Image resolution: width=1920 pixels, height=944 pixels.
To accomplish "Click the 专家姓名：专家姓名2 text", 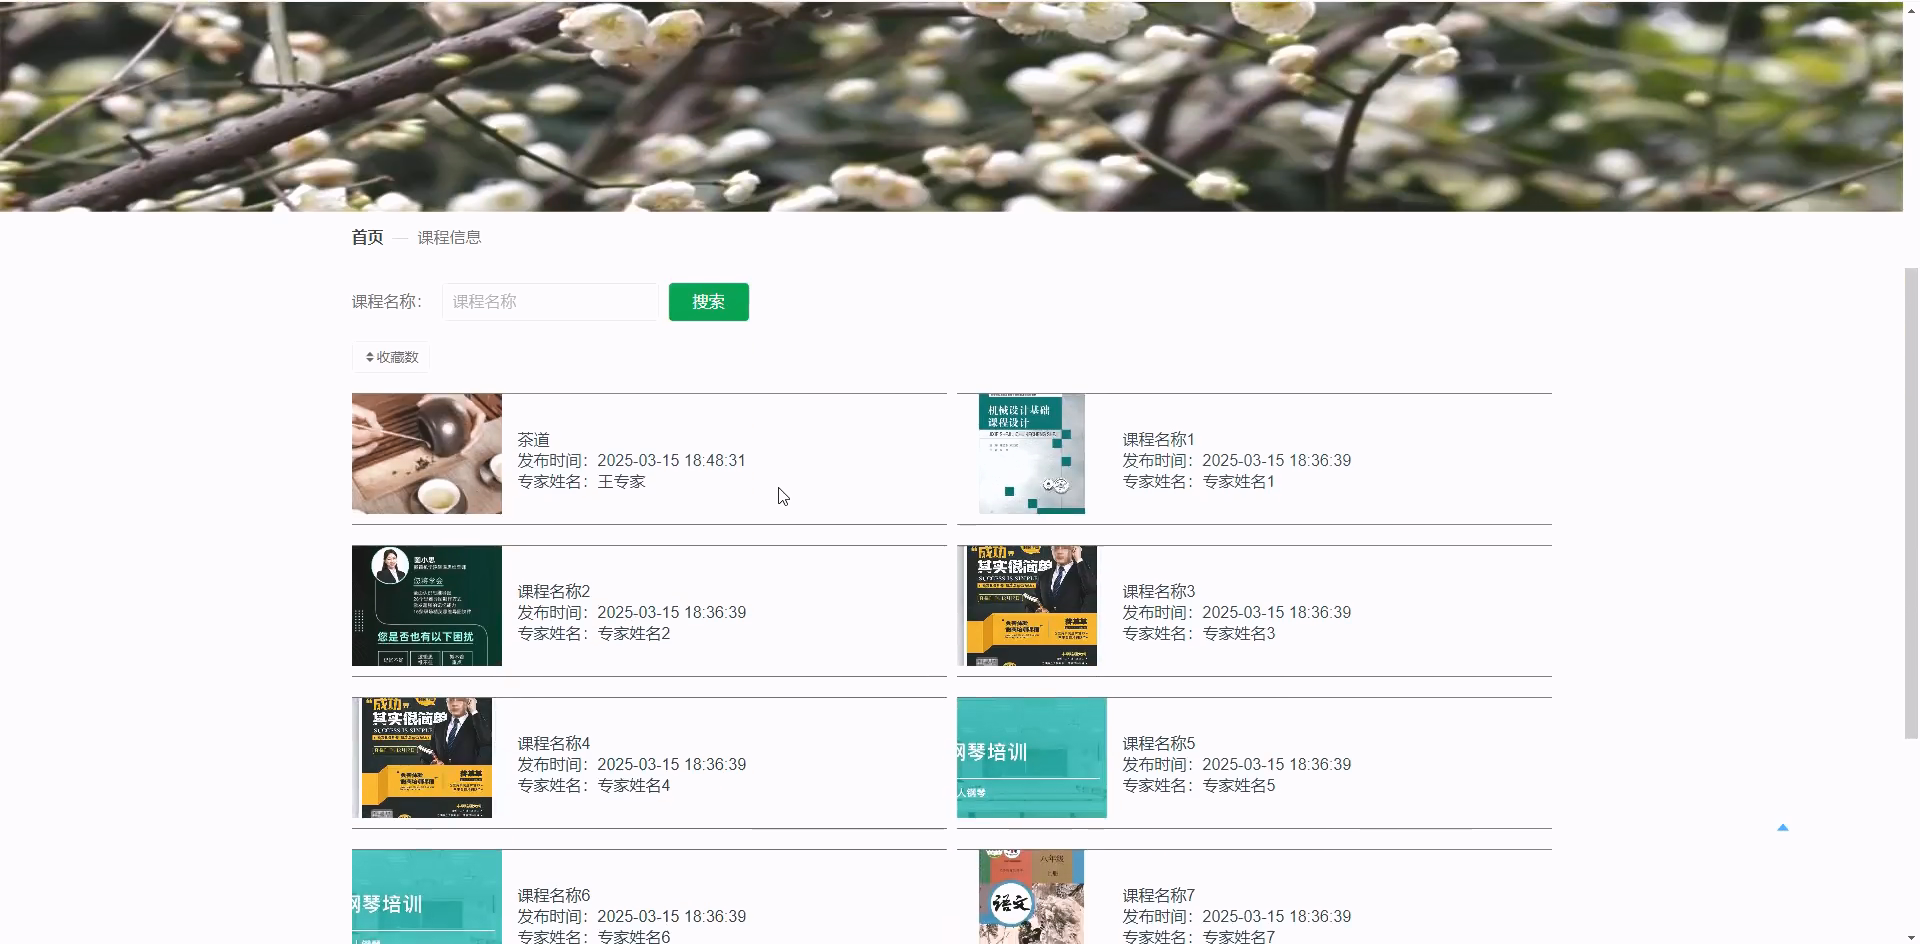I will 593,633.
